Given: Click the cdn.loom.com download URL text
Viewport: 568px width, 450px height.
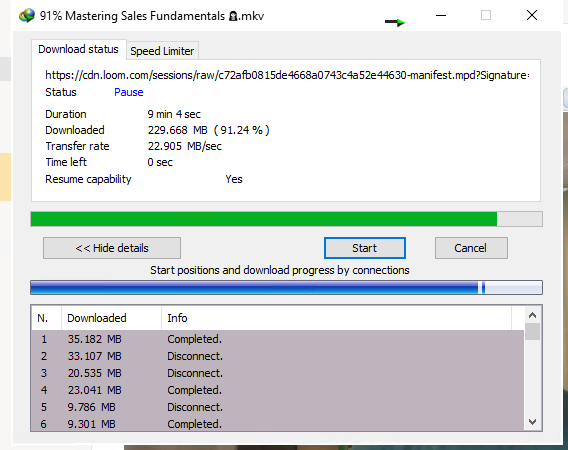Looking at the screenshot, I should tap(287, 75).
